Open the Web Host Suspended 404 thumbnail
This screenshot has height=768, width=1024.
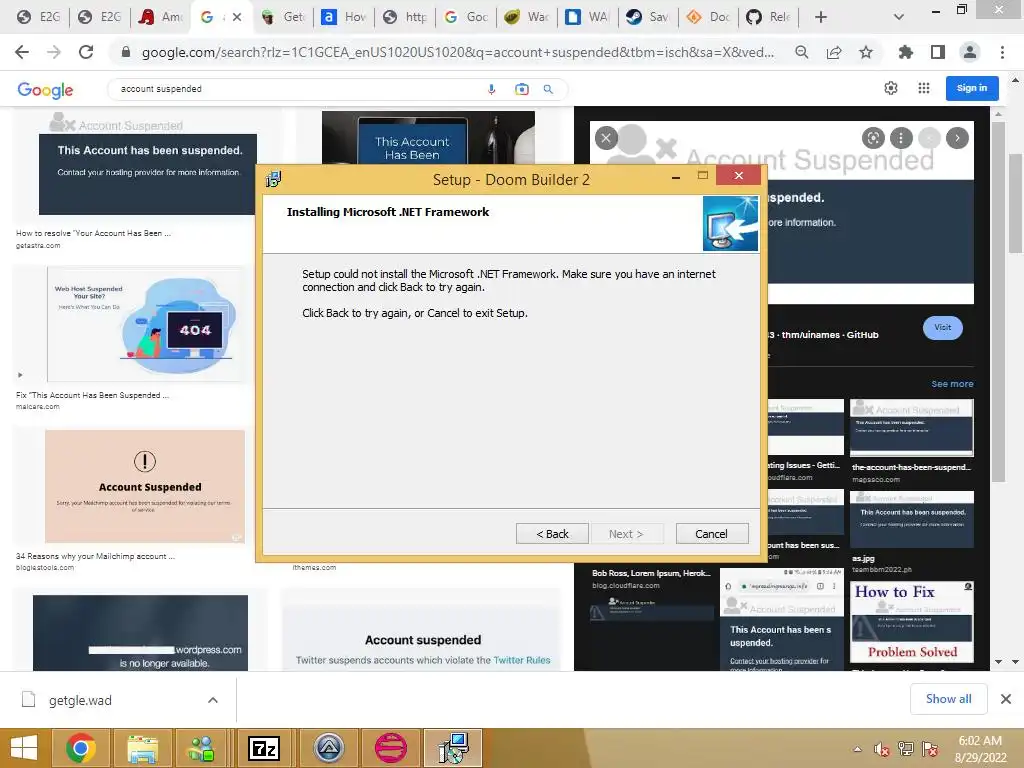[x=146, y=324]
